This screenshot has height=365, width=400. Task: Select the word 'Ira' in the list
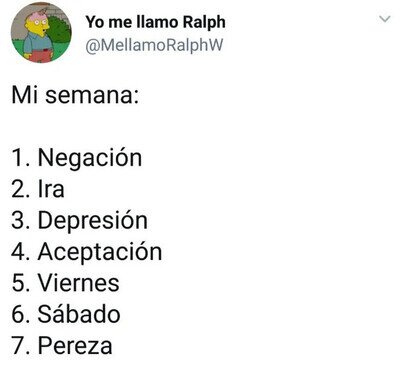(51, 189)
